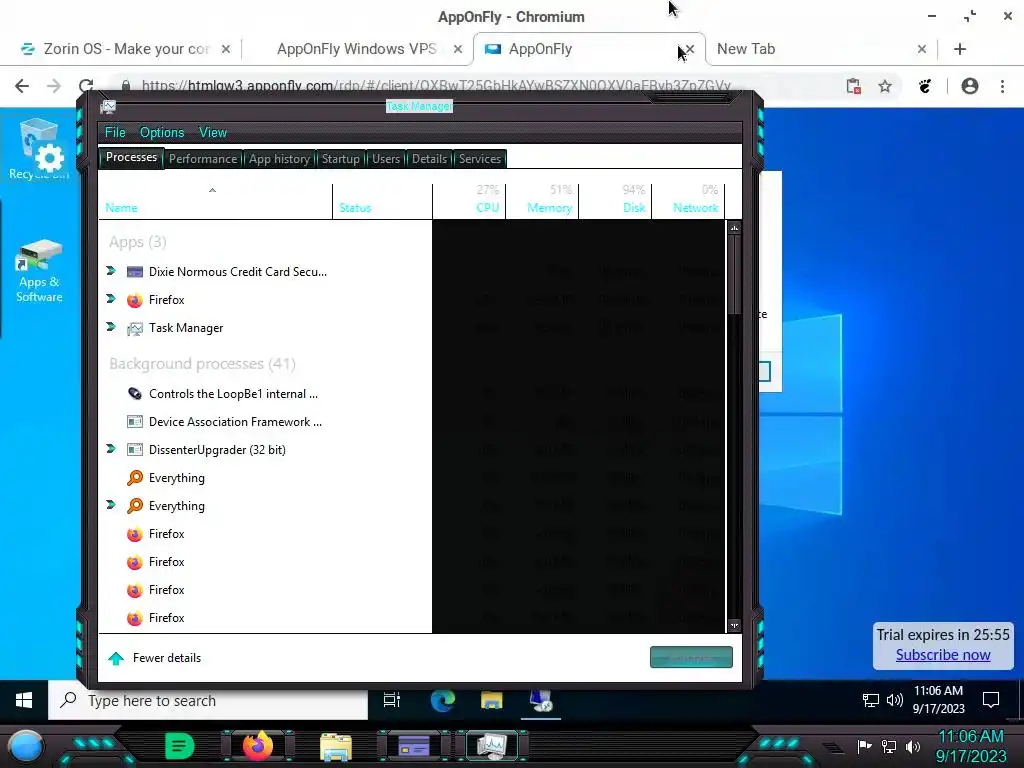The height and width of the screenshot is (768, 1024).
Task: Click the Type here to search box
Action: 208,701
